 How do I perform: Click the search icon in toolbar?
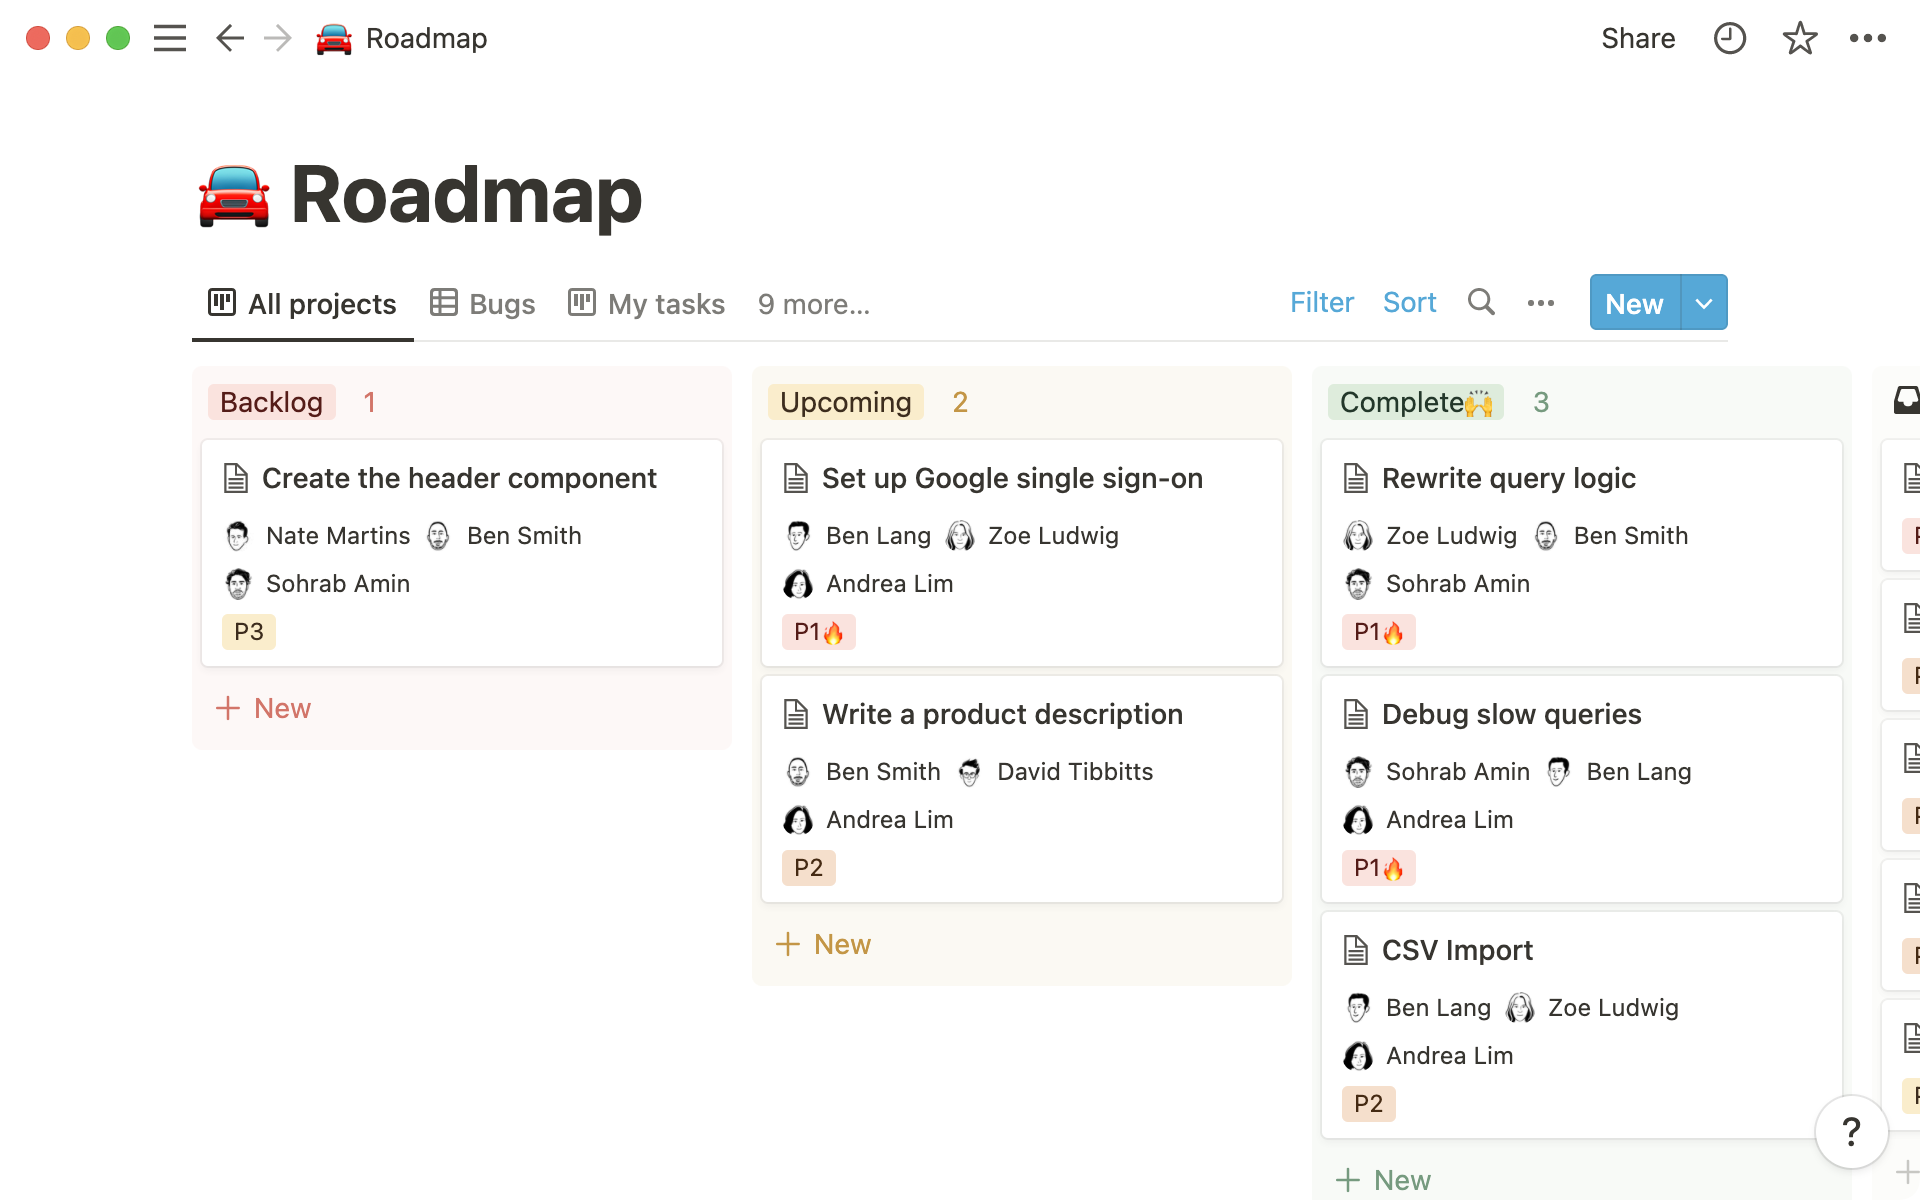[1482, 301]
